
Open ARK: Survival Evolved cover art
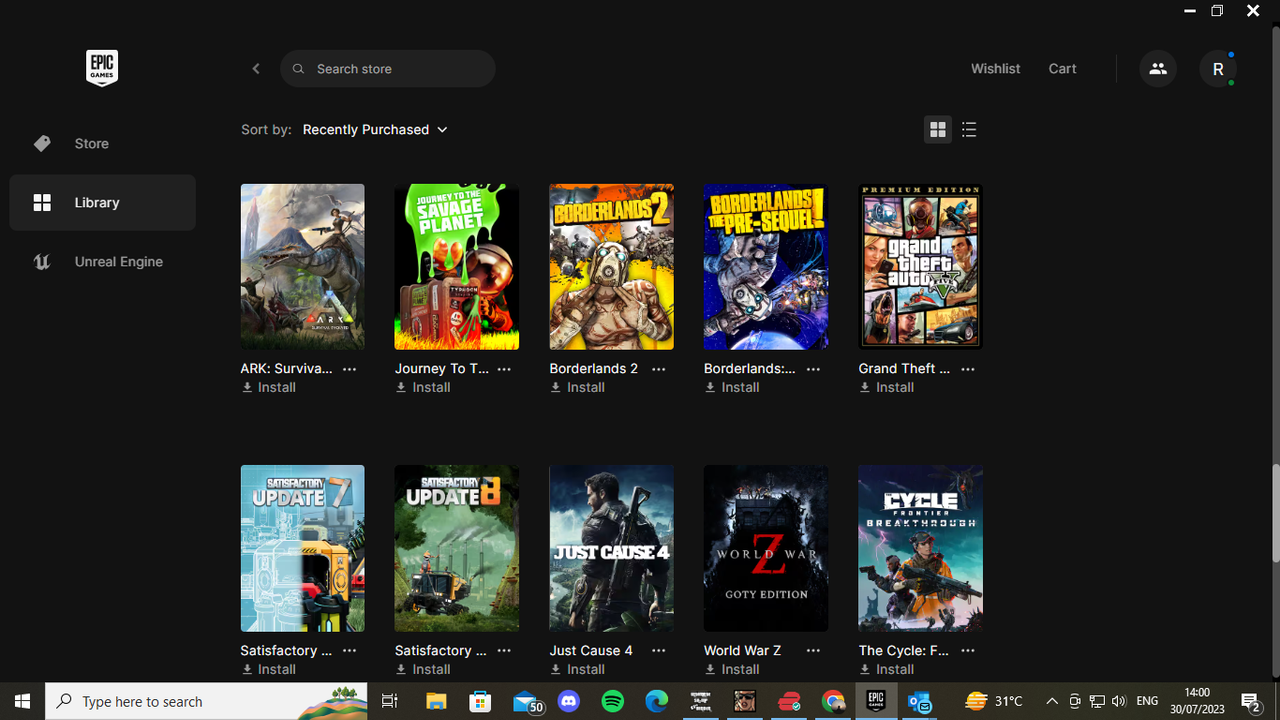point(302,266)
